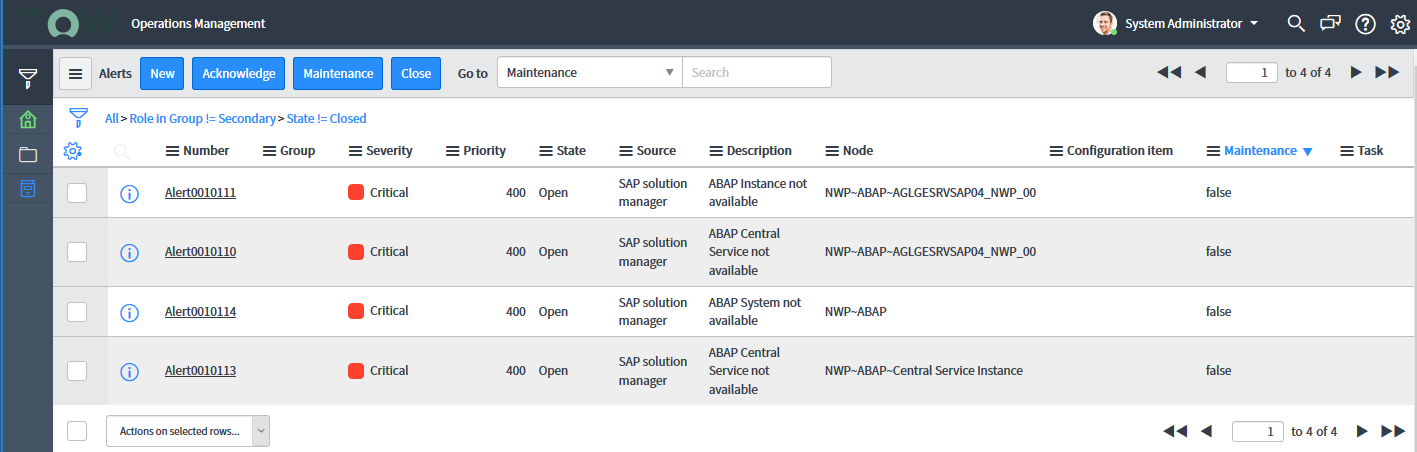1417x452 pixels.
Task: Click the filter navigator funnel icon in sidebar
Action: [x=28, y=79]
